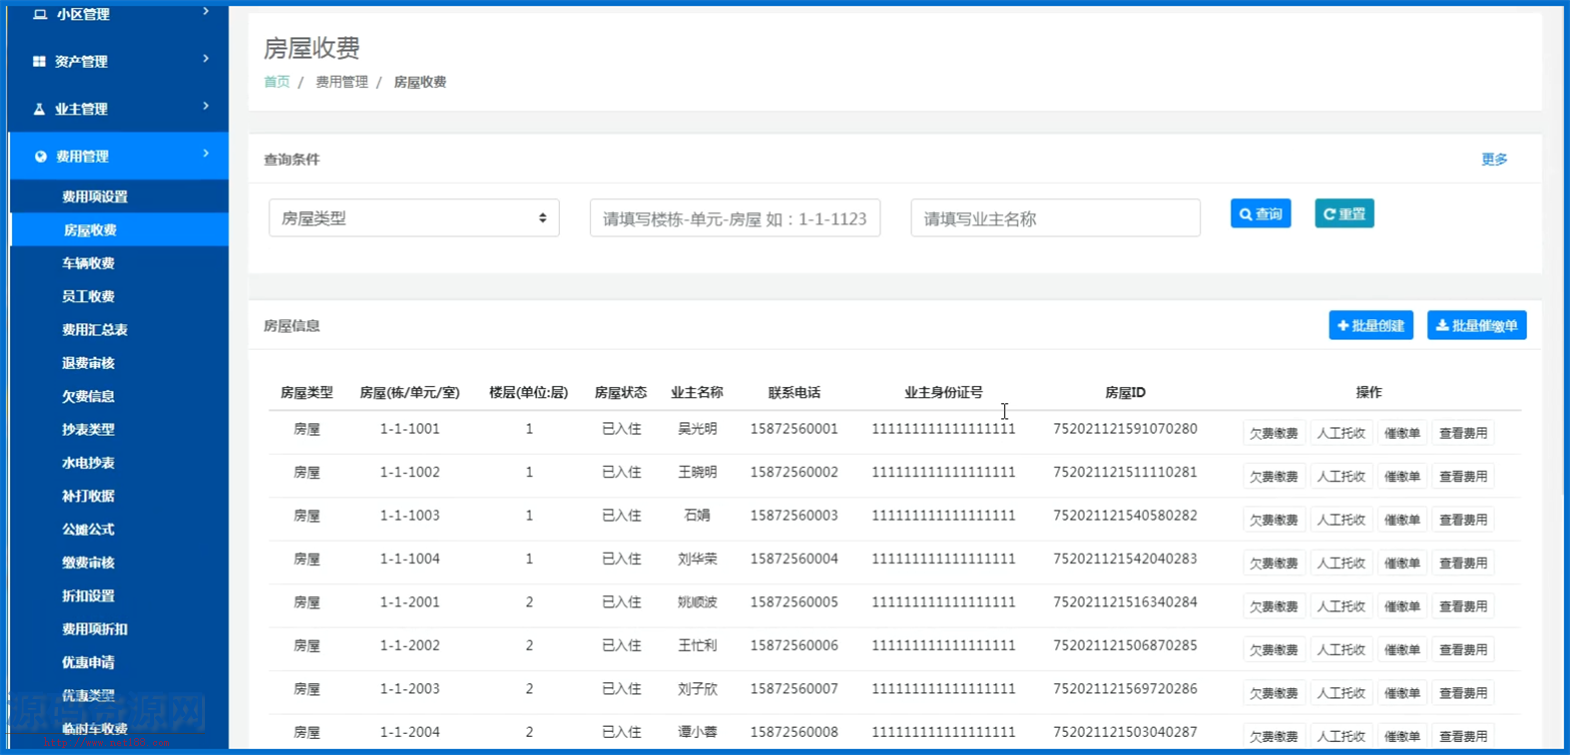Click 查看费用 for room 1-1-1003
Screen dimensions: 1570x755
click(1463, 520)
